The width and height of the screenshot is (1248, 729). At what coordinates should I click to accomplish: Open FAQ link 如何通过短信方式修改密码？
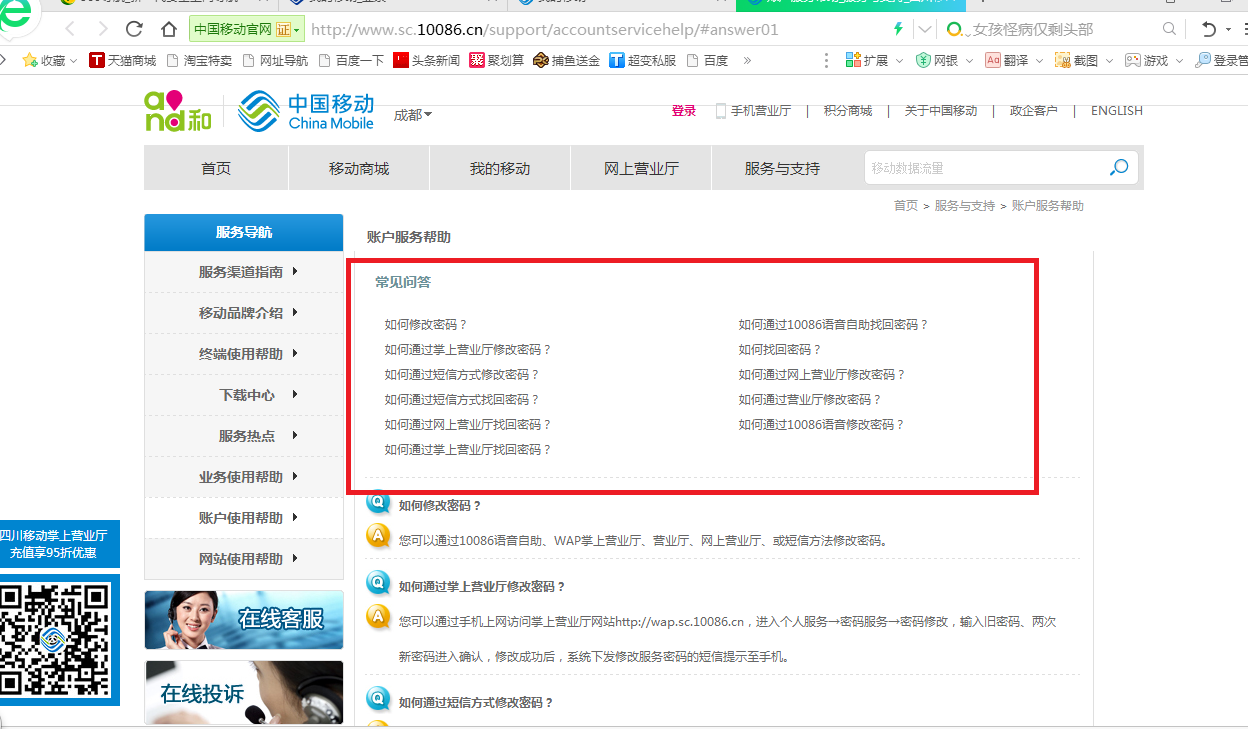click(x=462, y=375)
